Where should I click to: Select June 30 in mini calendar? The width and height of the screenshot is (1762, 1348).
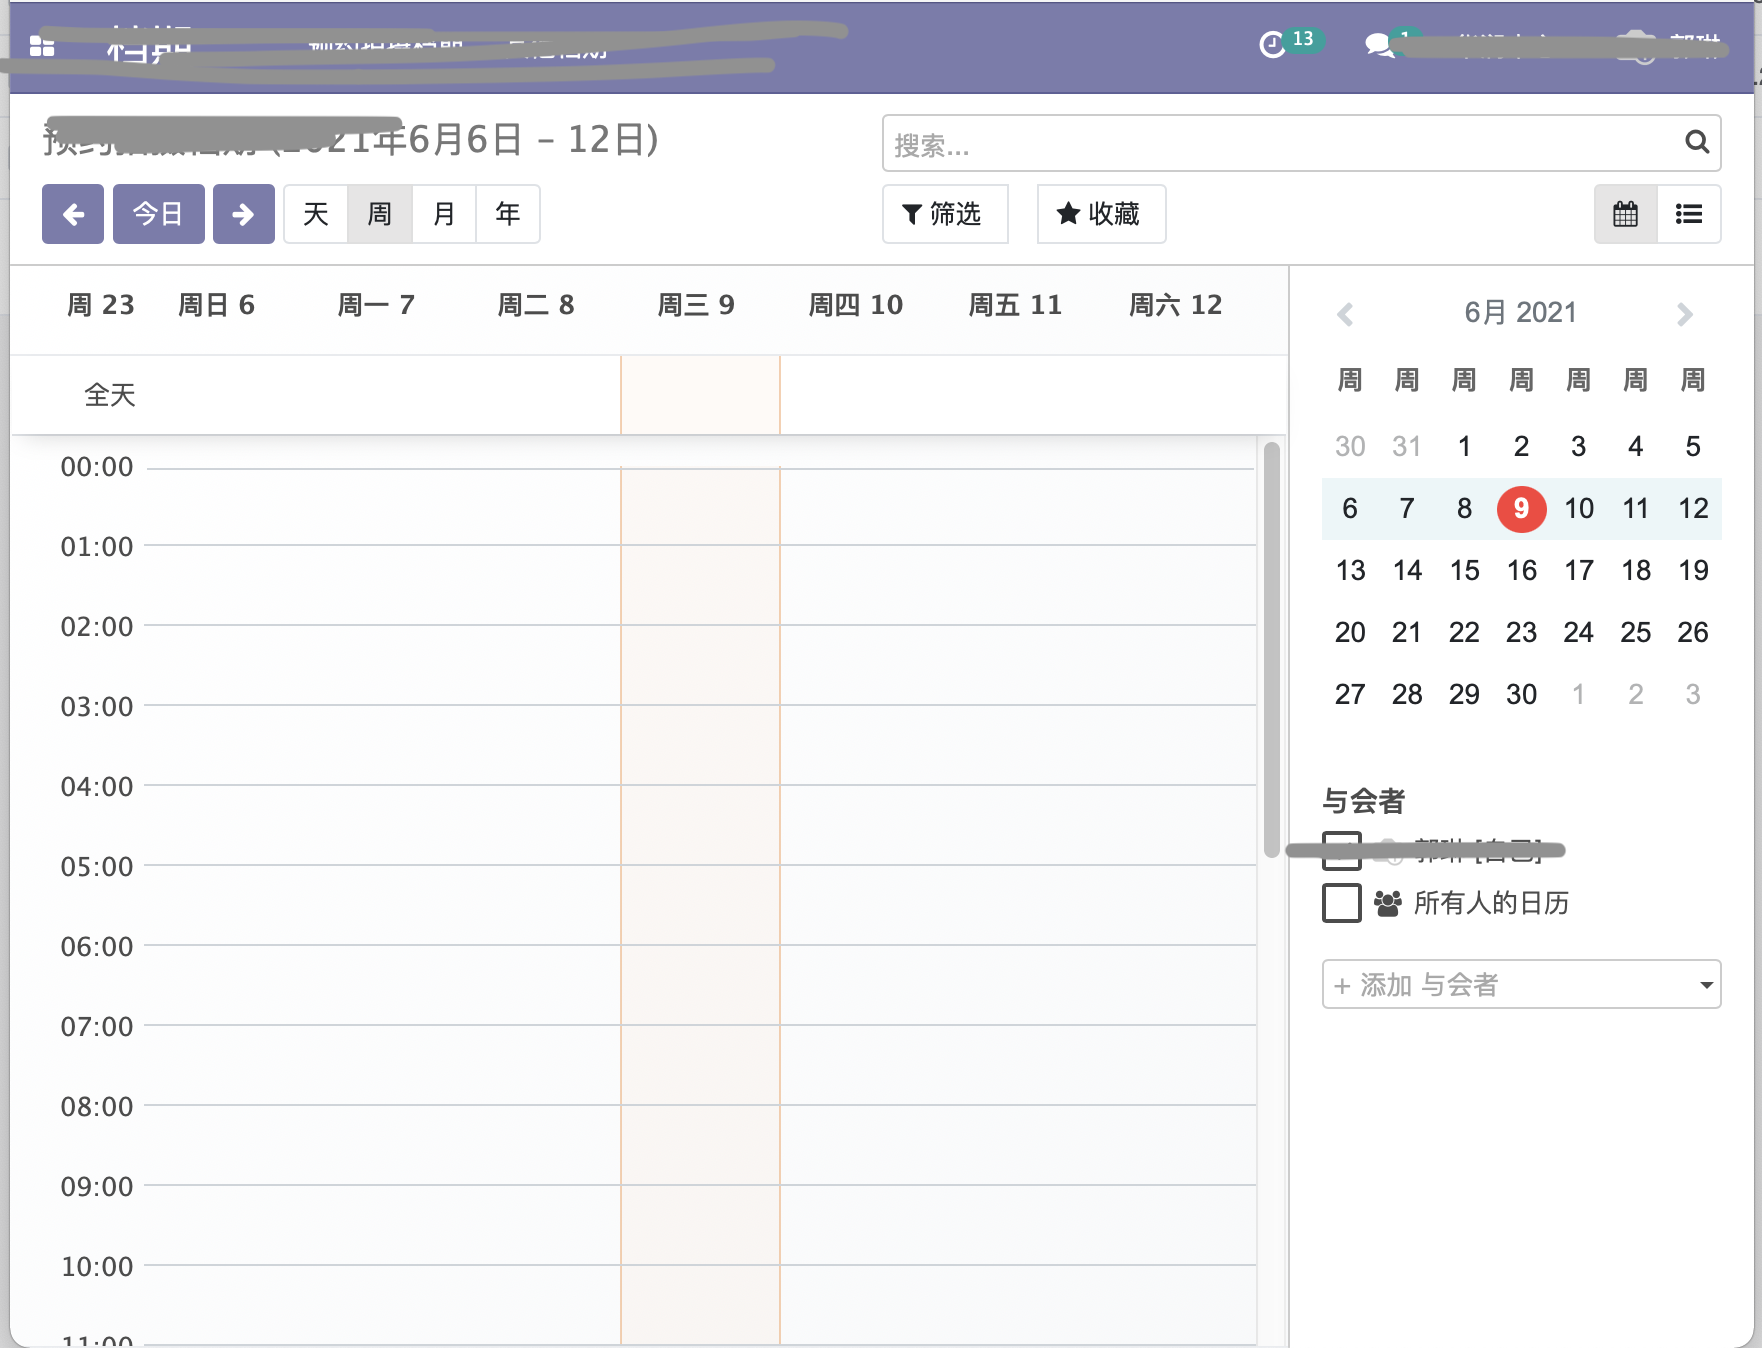click(1521, 695)
